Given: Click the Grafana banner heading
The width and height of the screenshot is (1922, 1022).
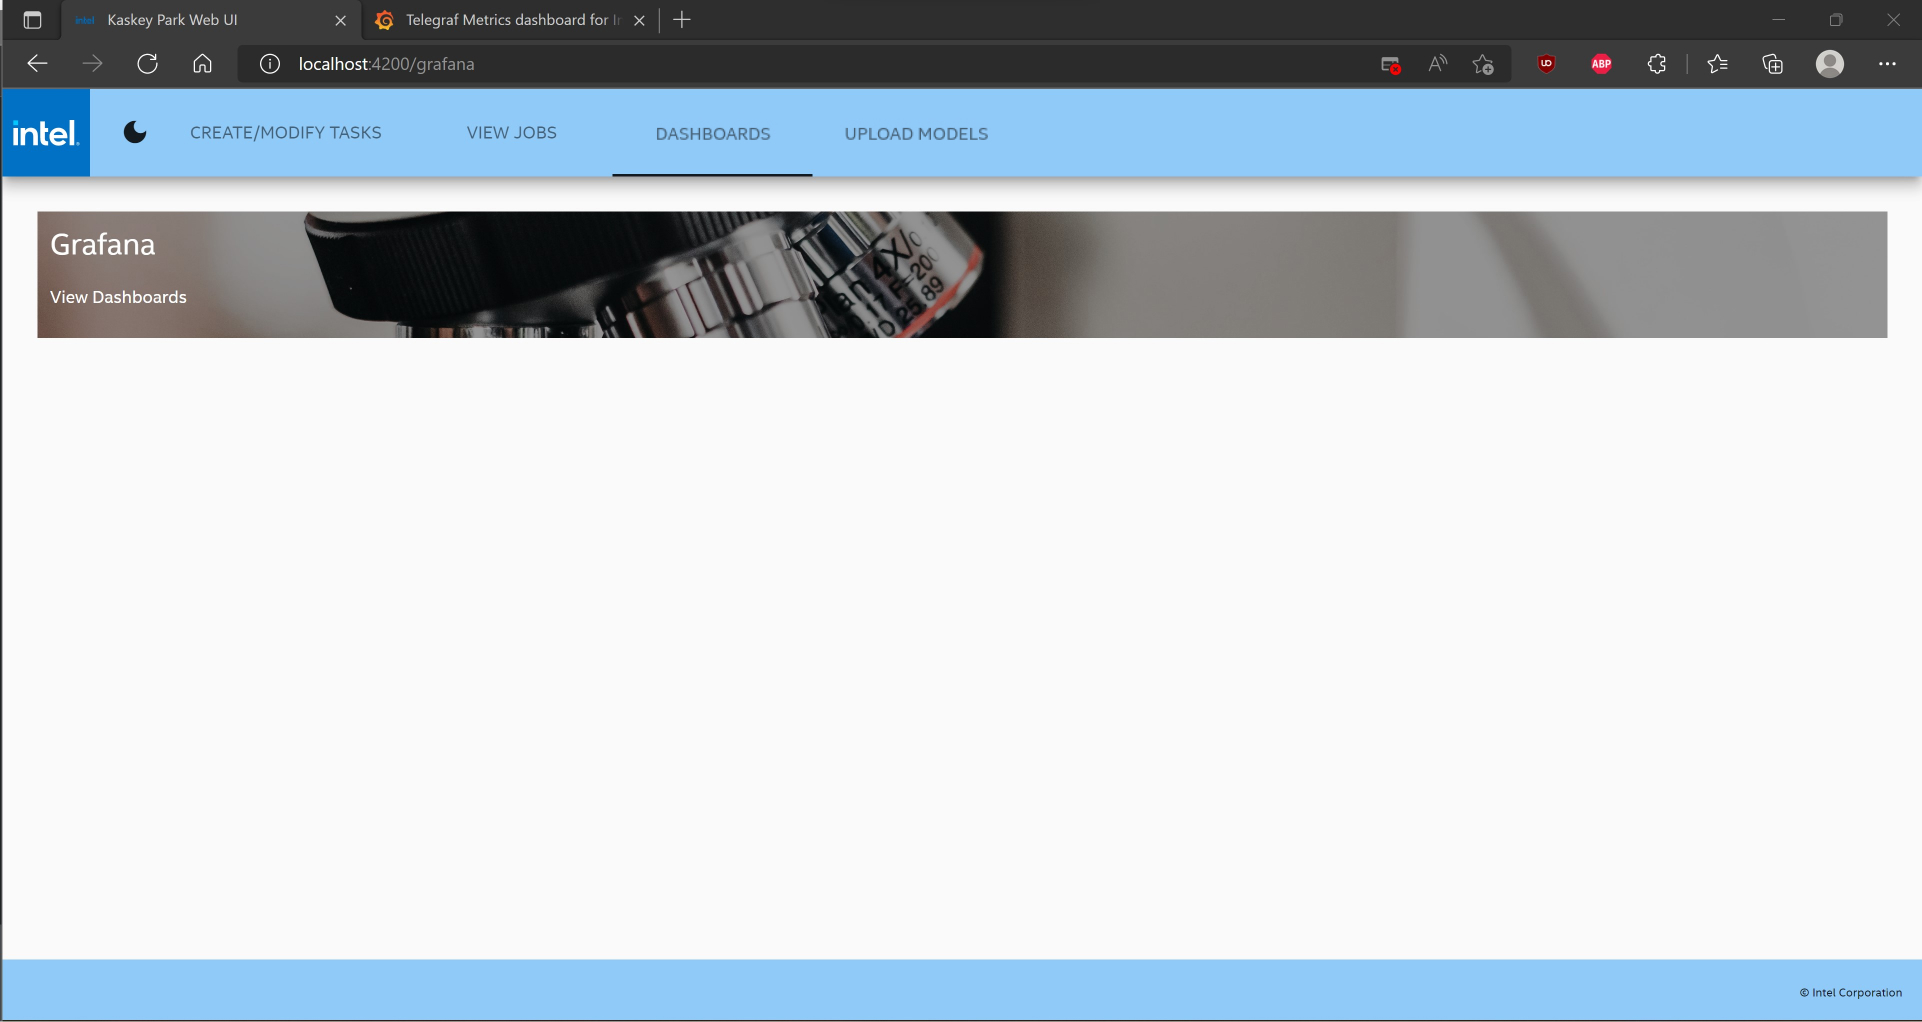Looking at the screenshot, I should point(102,245).
